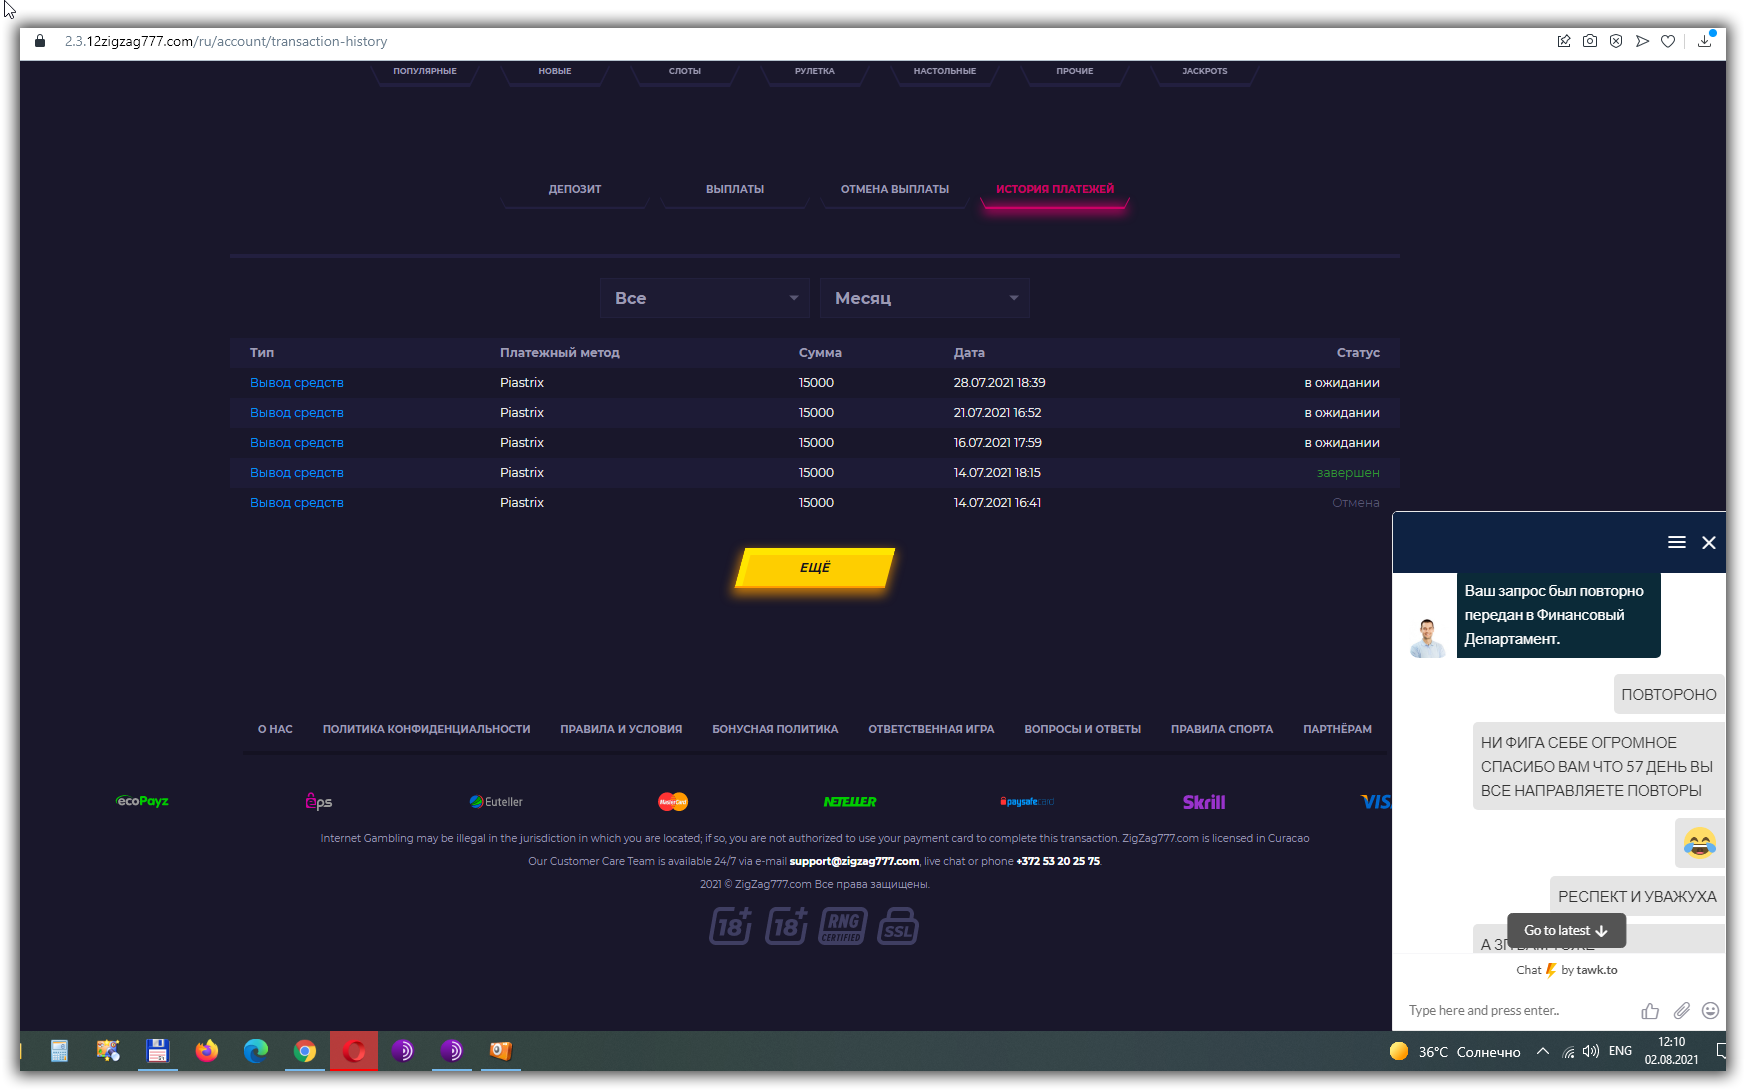Open the РУЛЕТКА games category

[x=815, y=71]
